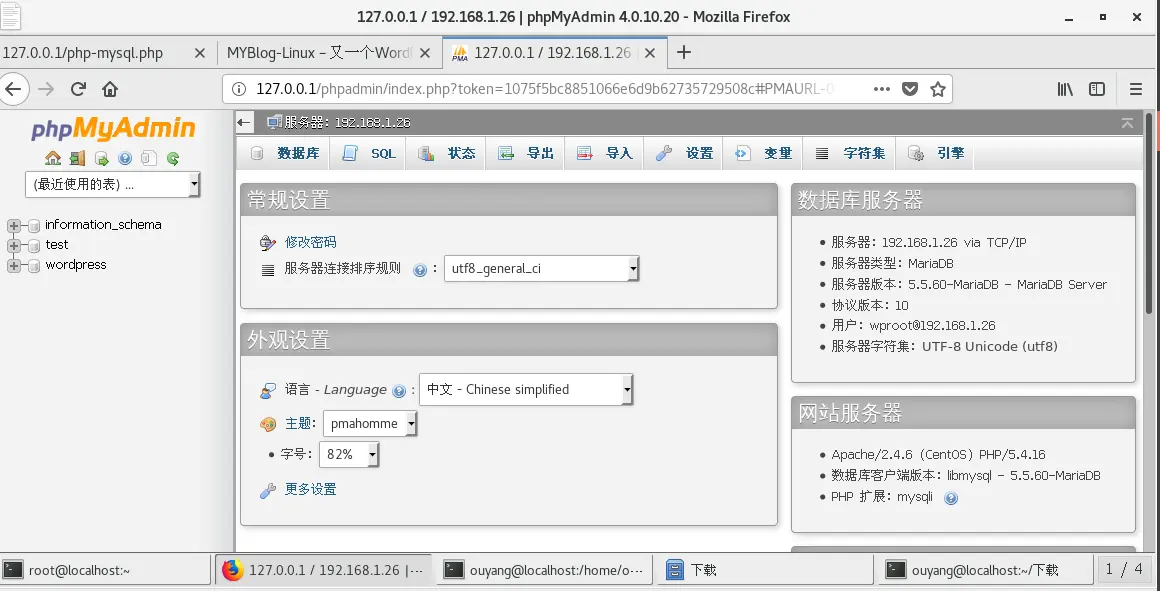The width and height of the screenshot is (1160, 591).
Task: Open language selection dropdown
Action: coord(526,390)
